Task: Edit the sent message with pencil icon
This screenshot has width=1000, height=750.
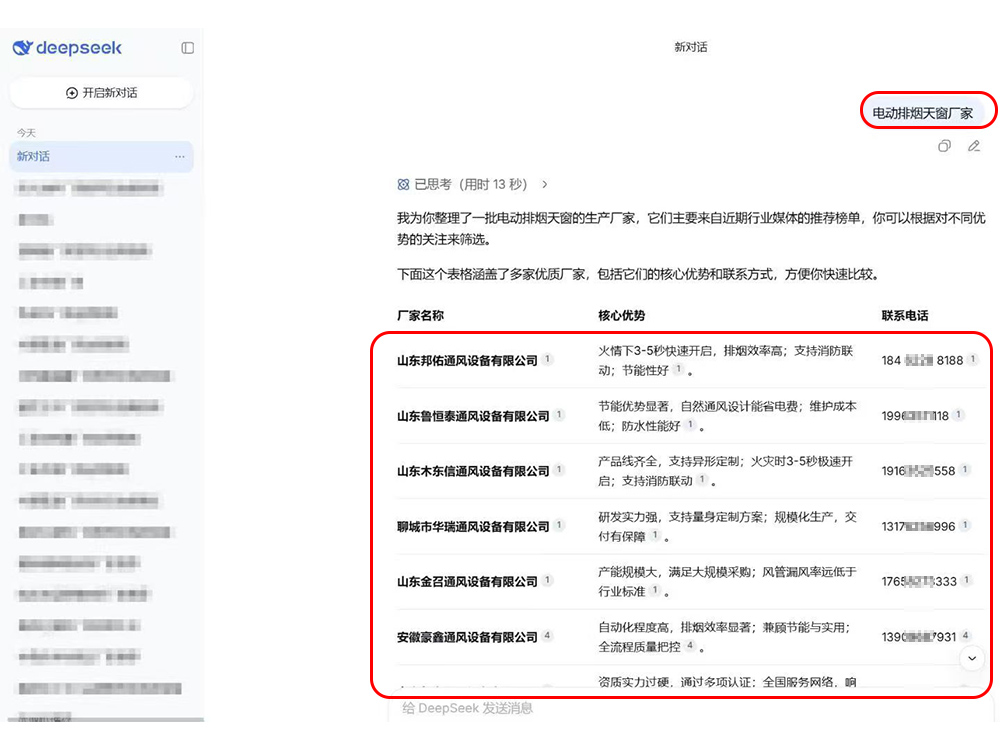Action: point(973,146)
